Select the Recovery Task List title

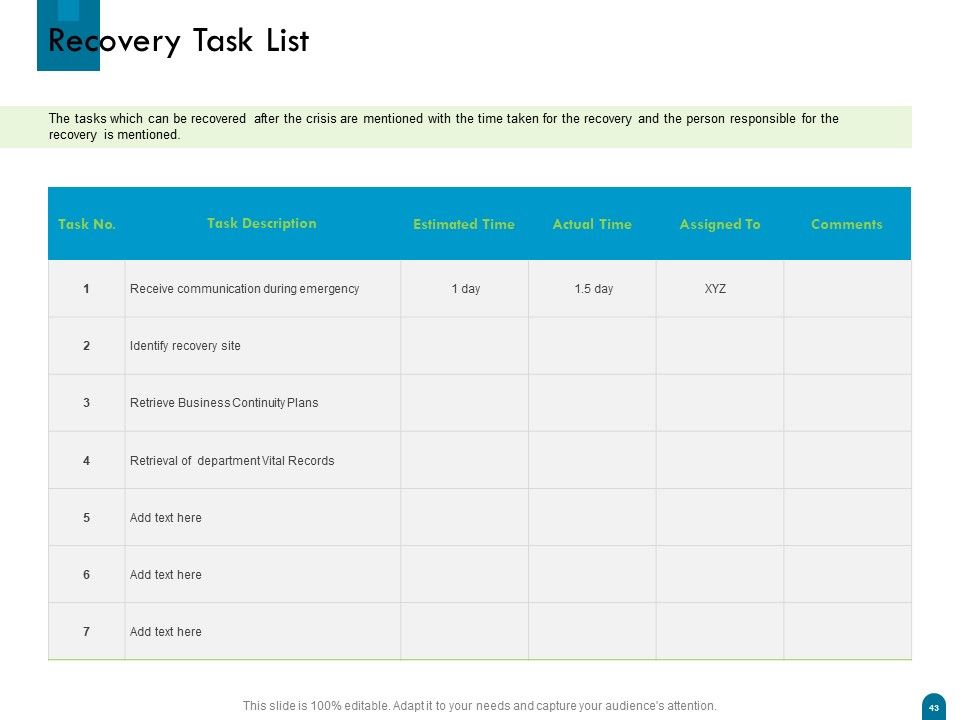coord(179,41)
